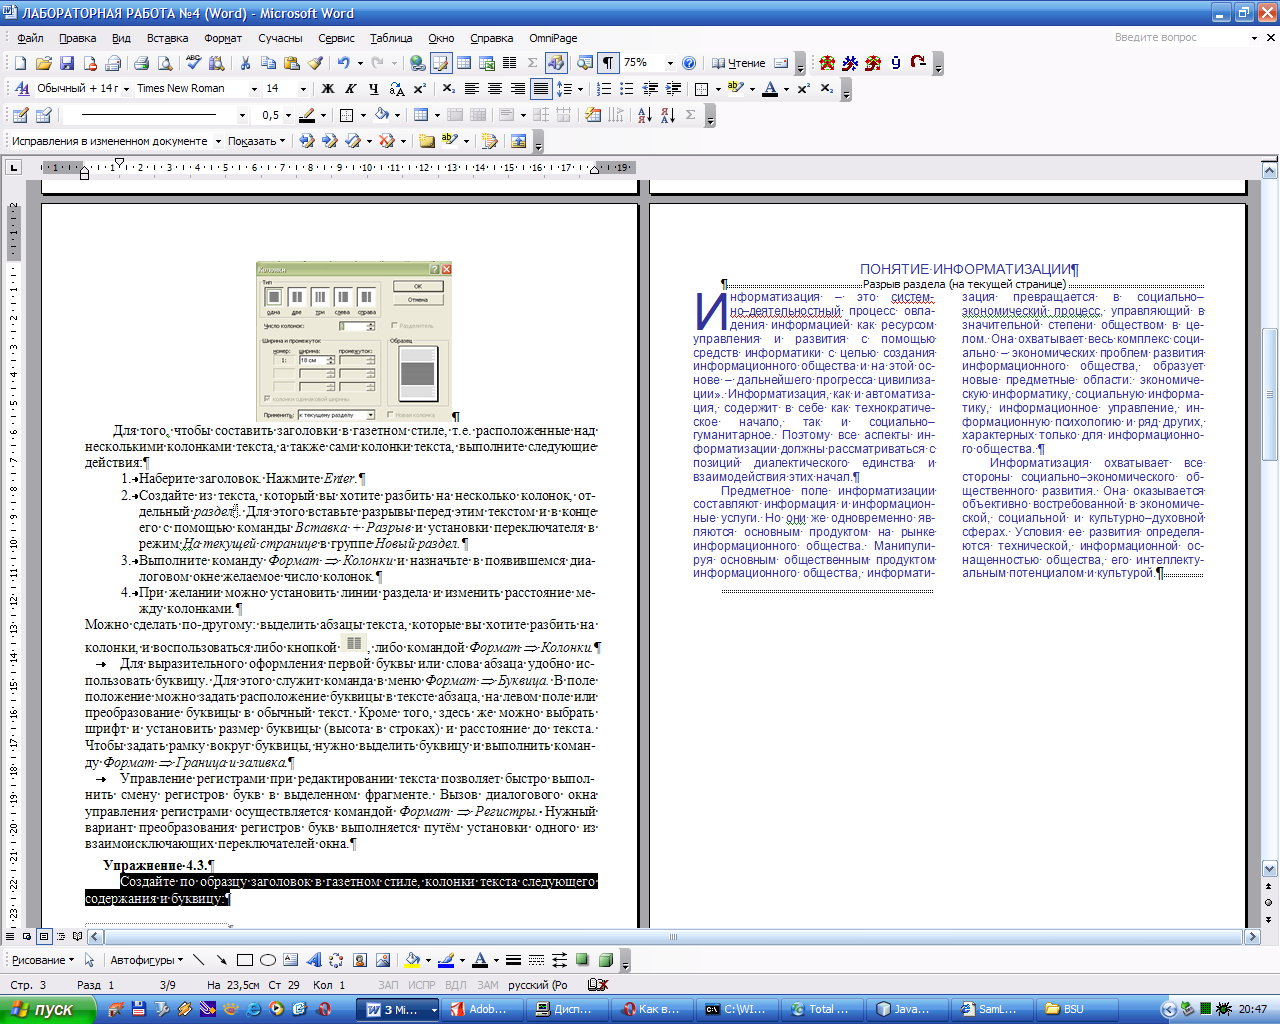Click the Чтение reading layout button
Screen dimensions: 1280x1024
pyautogui.click(x=739, y=63)
